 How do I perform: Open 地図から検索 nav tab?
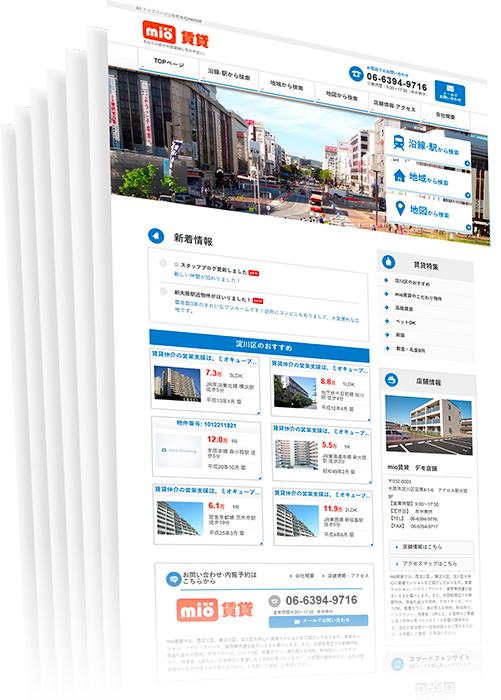coord(341,96)
